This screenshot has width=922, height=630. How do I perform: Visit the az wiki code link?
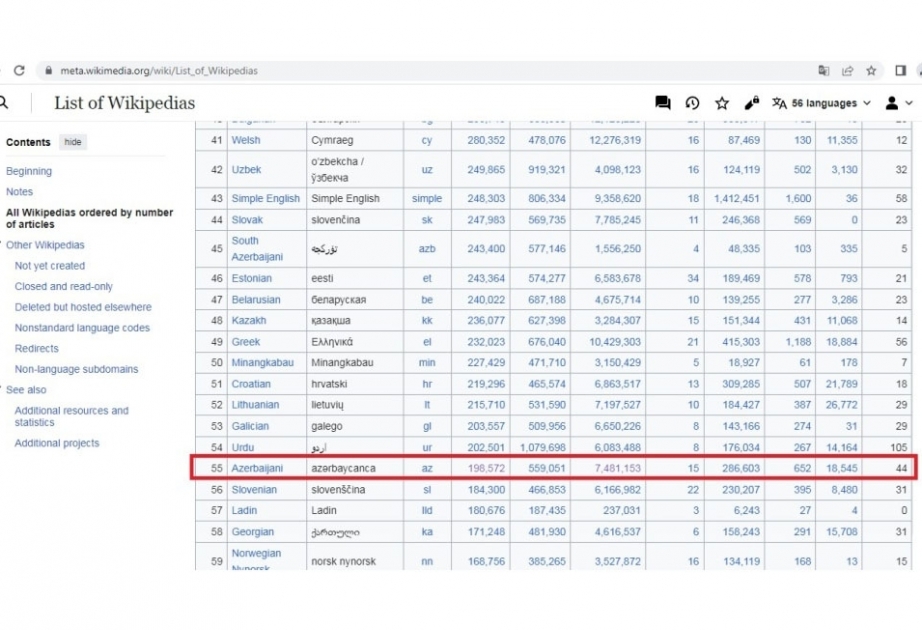427,468
